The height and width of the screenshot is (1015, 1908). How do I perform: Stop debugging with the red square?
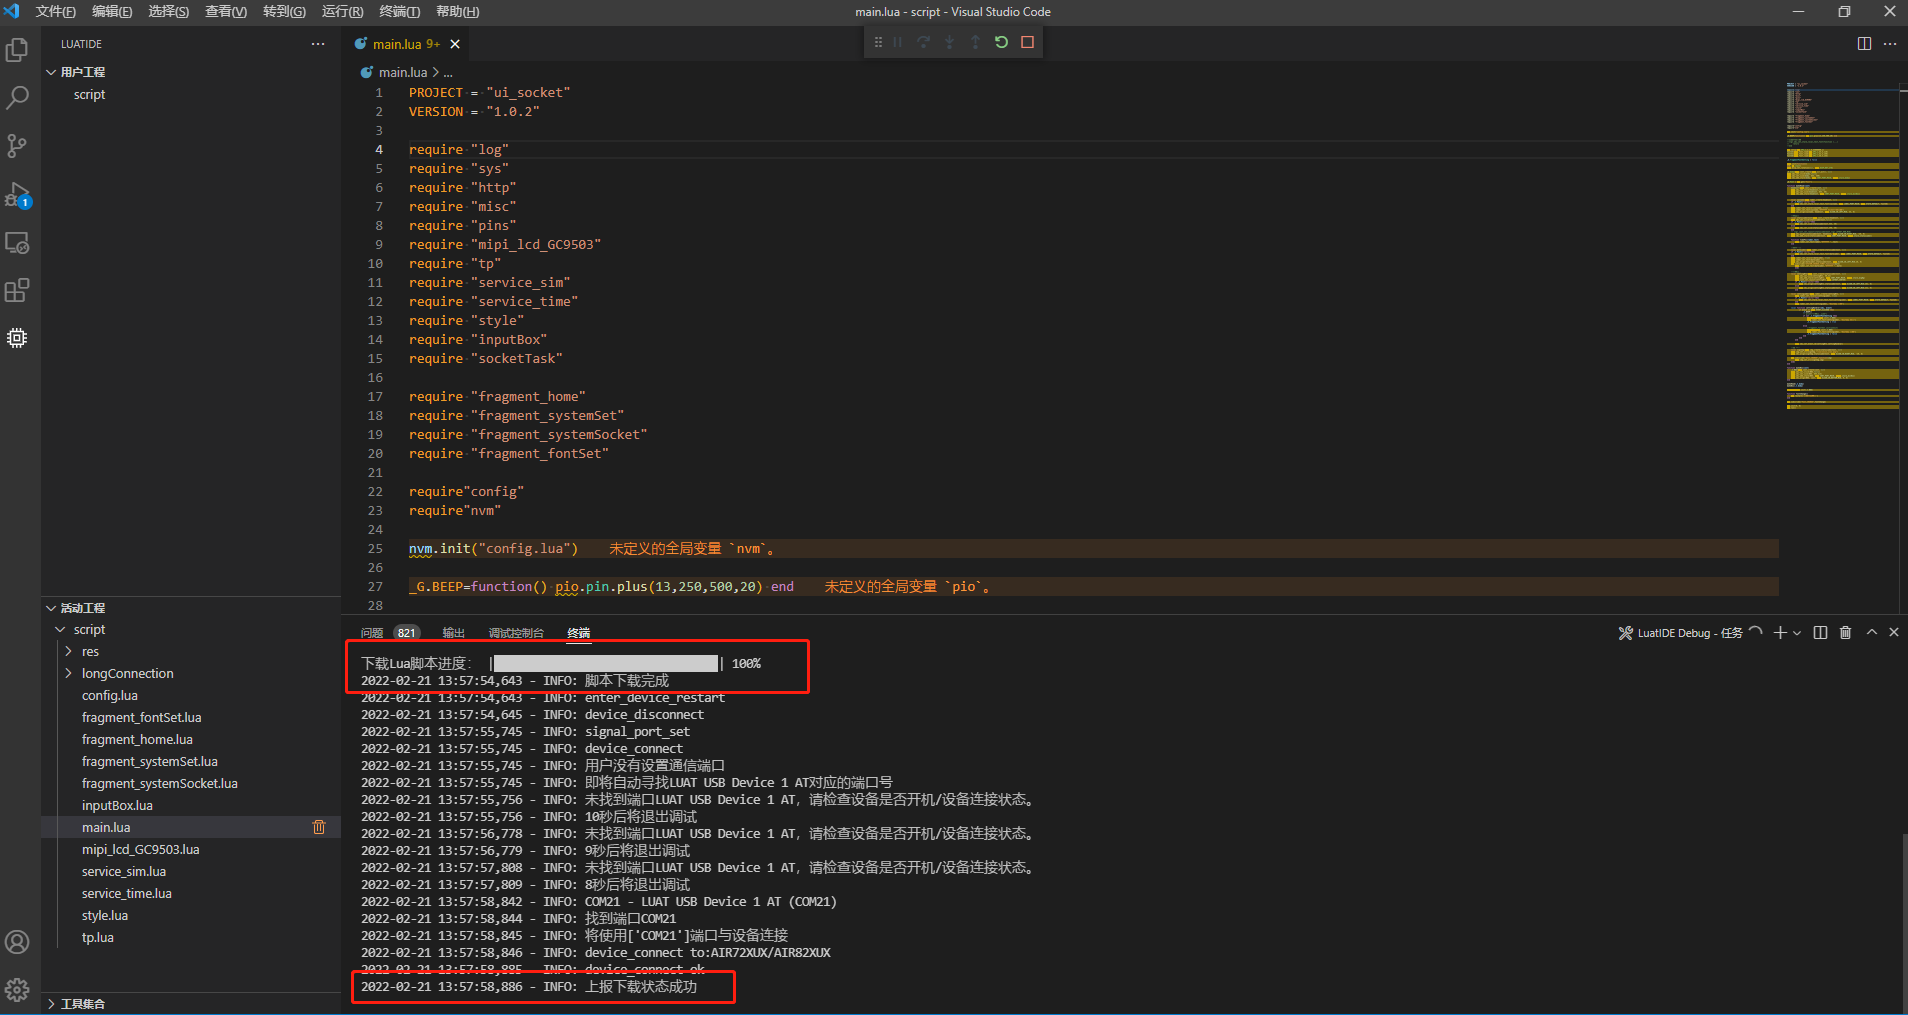tap(1027, 42)
